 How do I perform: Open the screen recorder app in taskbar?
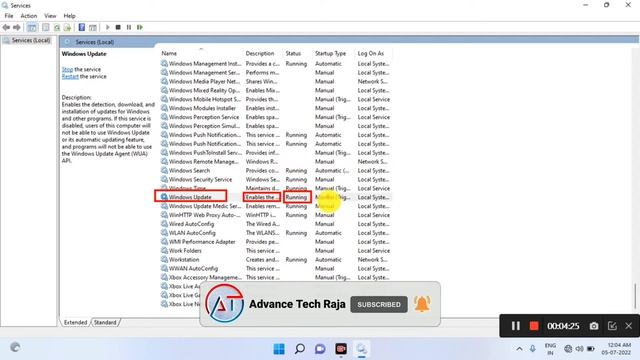[341, 349]
